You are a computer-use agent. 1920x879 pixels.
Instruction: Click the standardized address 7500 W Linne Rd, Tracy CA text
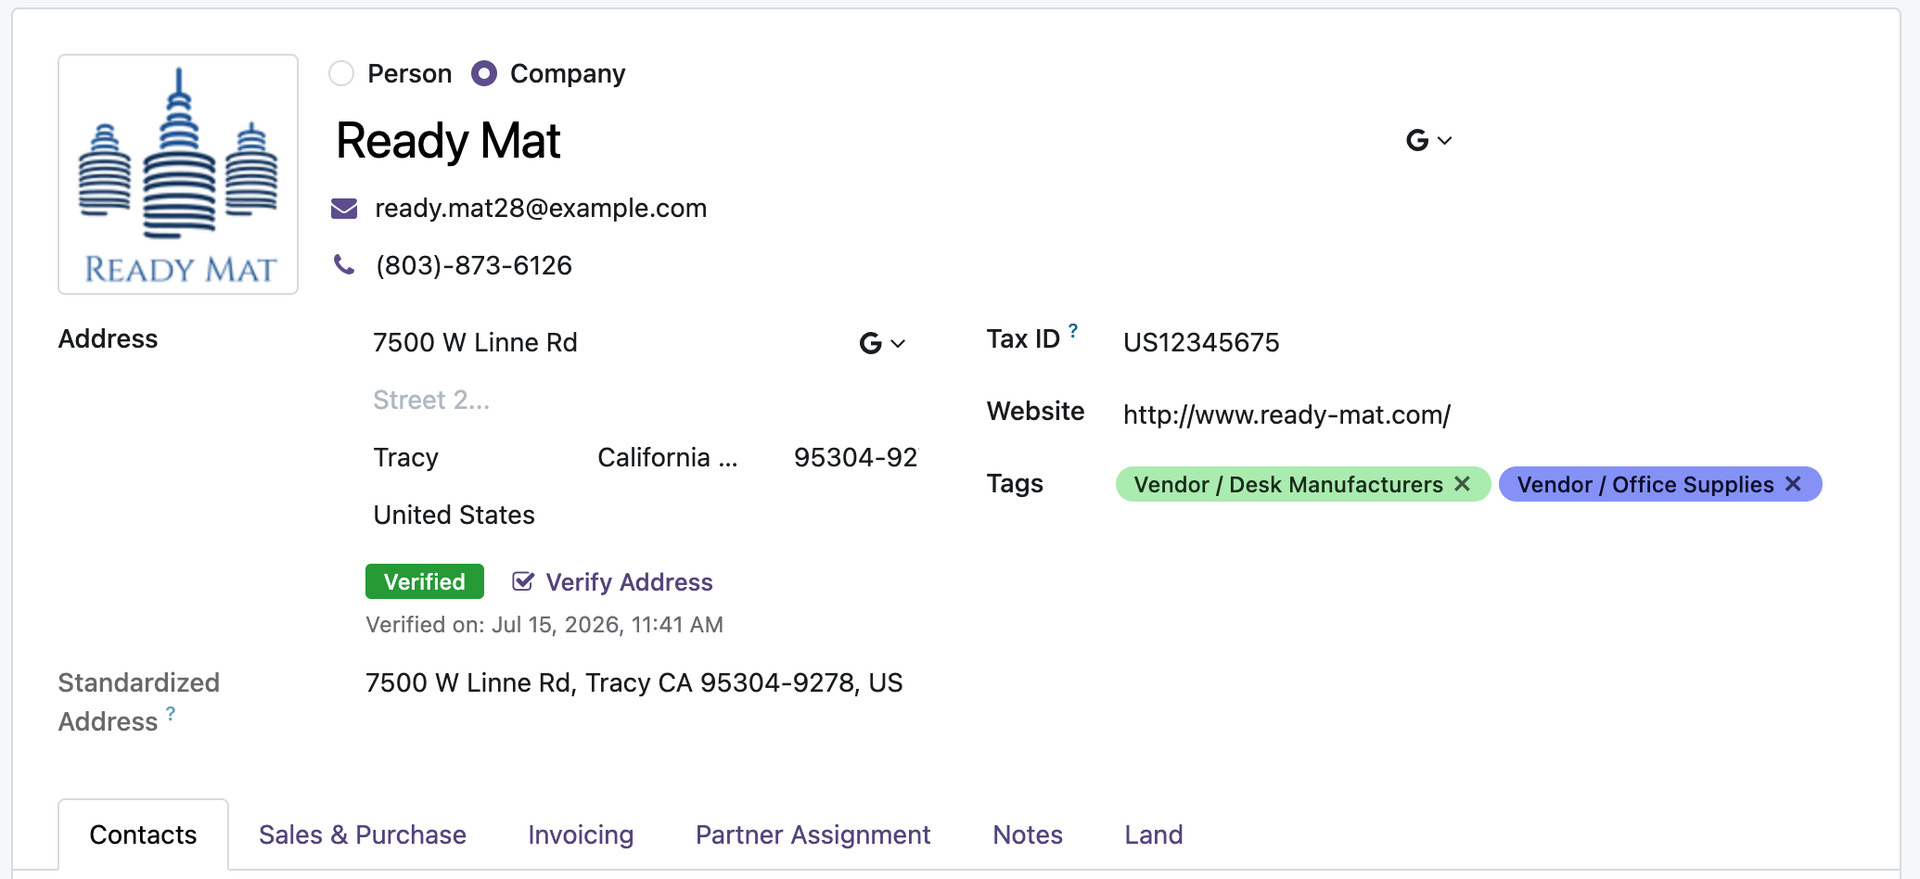point(634,683)
